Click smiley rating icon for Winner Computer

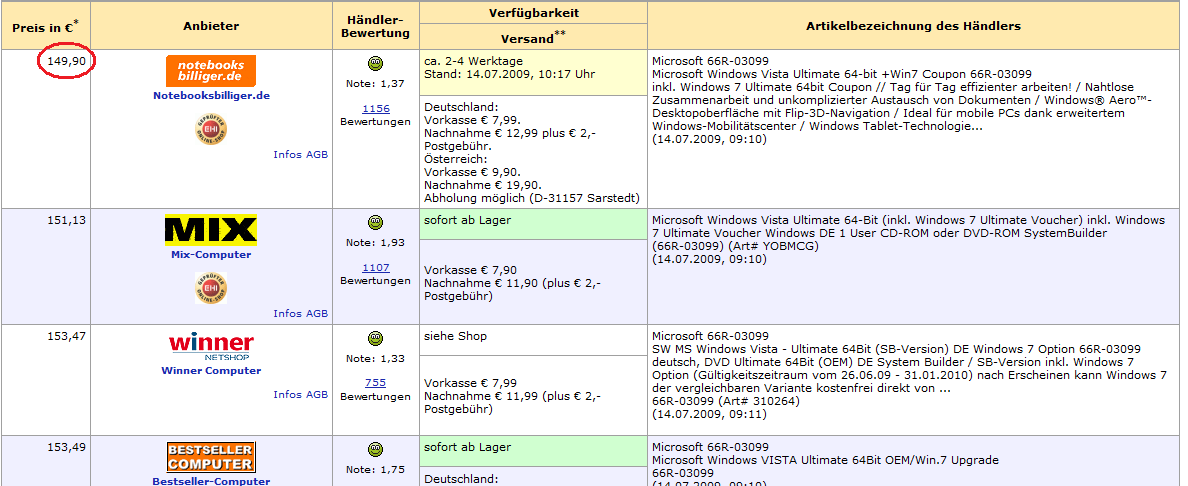point(376,338)
